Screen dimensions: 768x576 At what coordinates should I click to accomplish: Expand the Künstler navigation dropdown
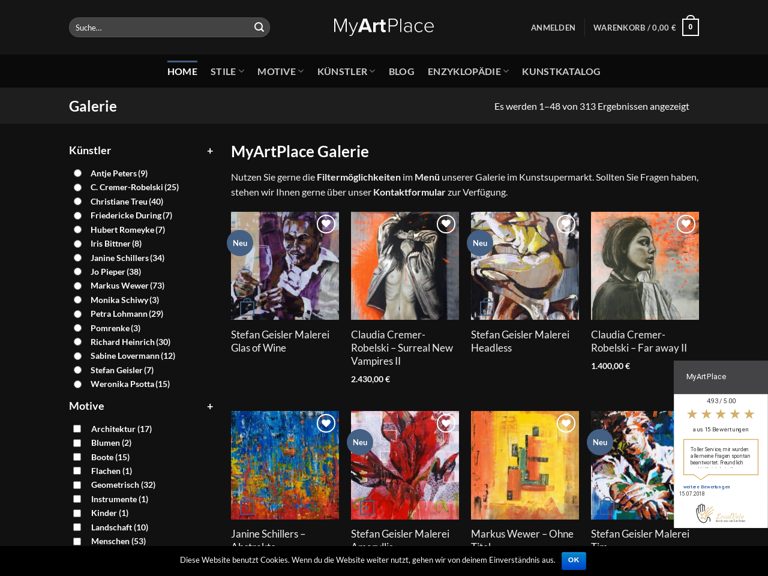click(346, 72)
